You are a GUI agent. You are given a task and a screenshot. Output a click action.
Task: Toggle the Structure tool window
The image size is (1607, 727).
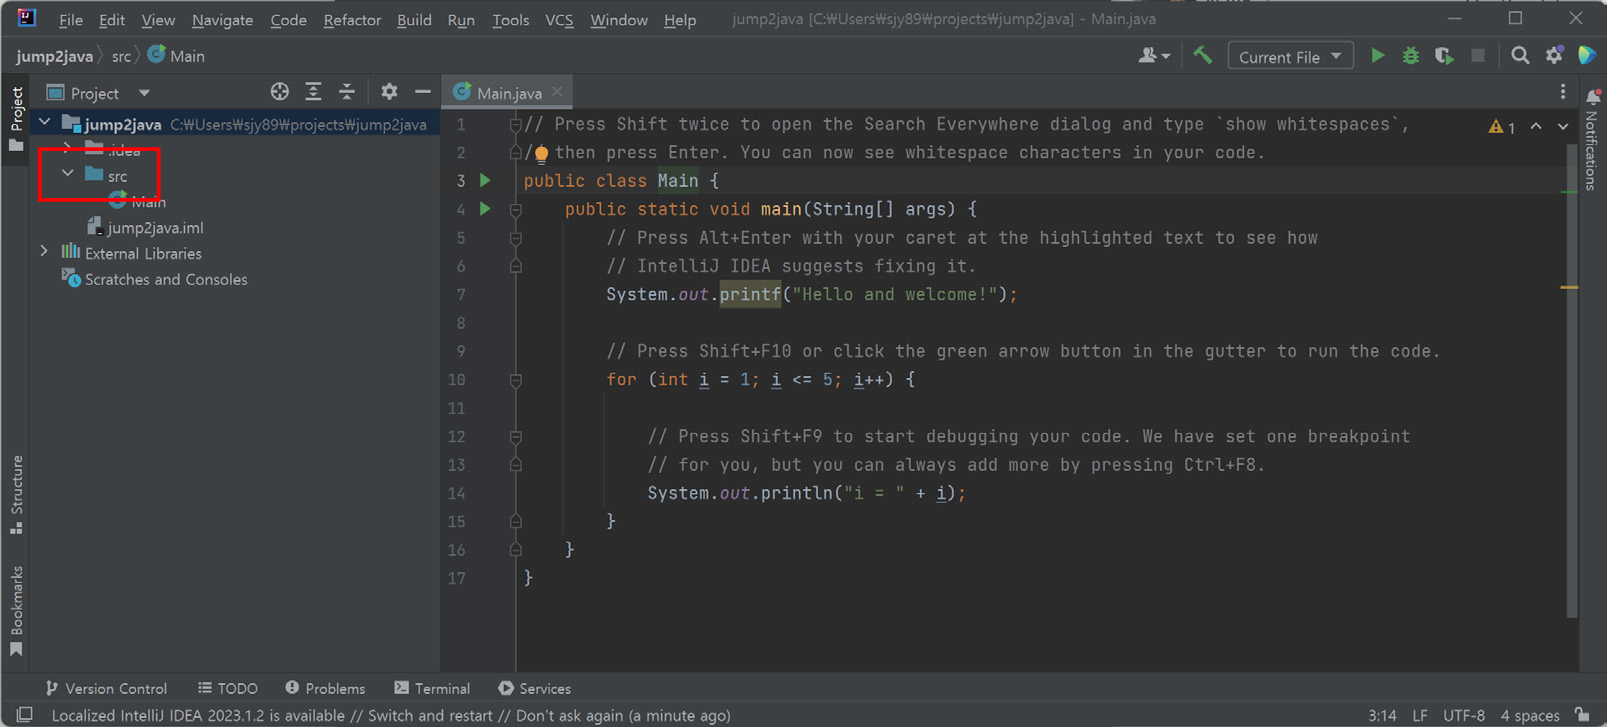click(x=17, y=495)
